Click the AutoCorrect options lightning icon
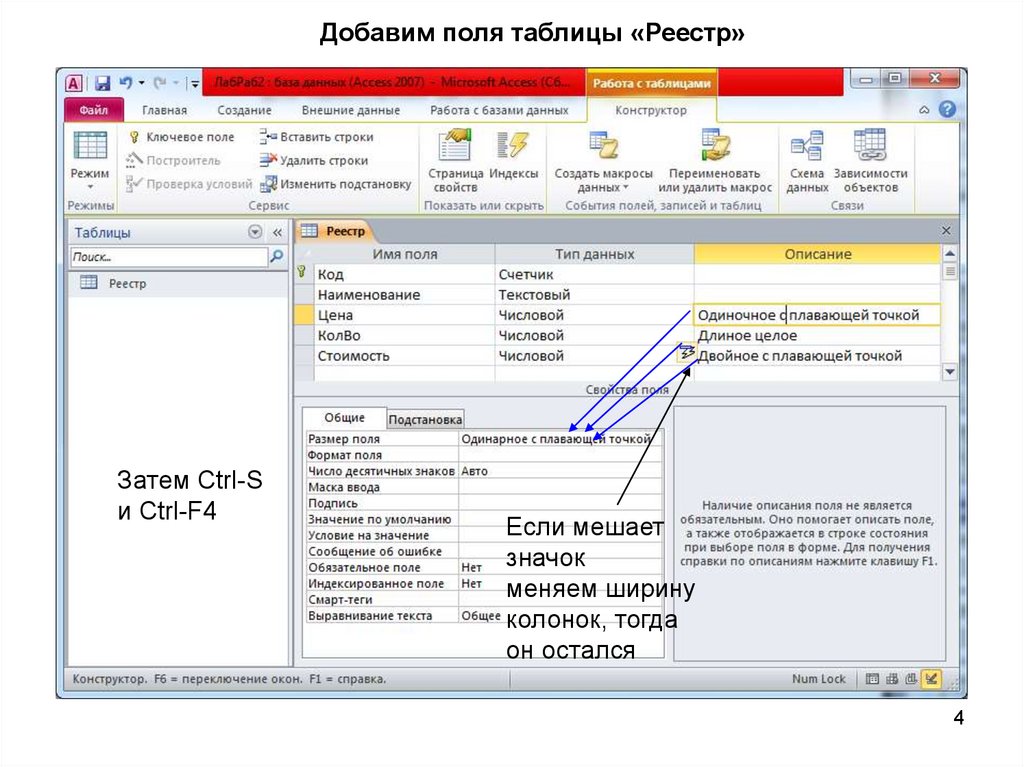The image size is (1024, 767). (686, 353)
